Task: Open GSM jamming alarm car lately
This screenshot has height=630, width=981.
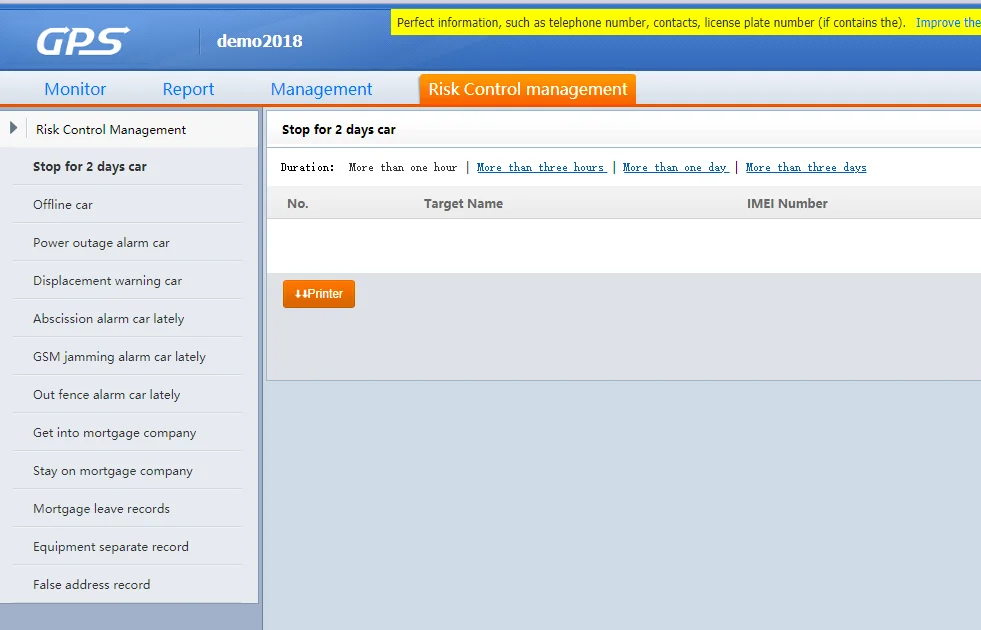Action: [119, 357]
